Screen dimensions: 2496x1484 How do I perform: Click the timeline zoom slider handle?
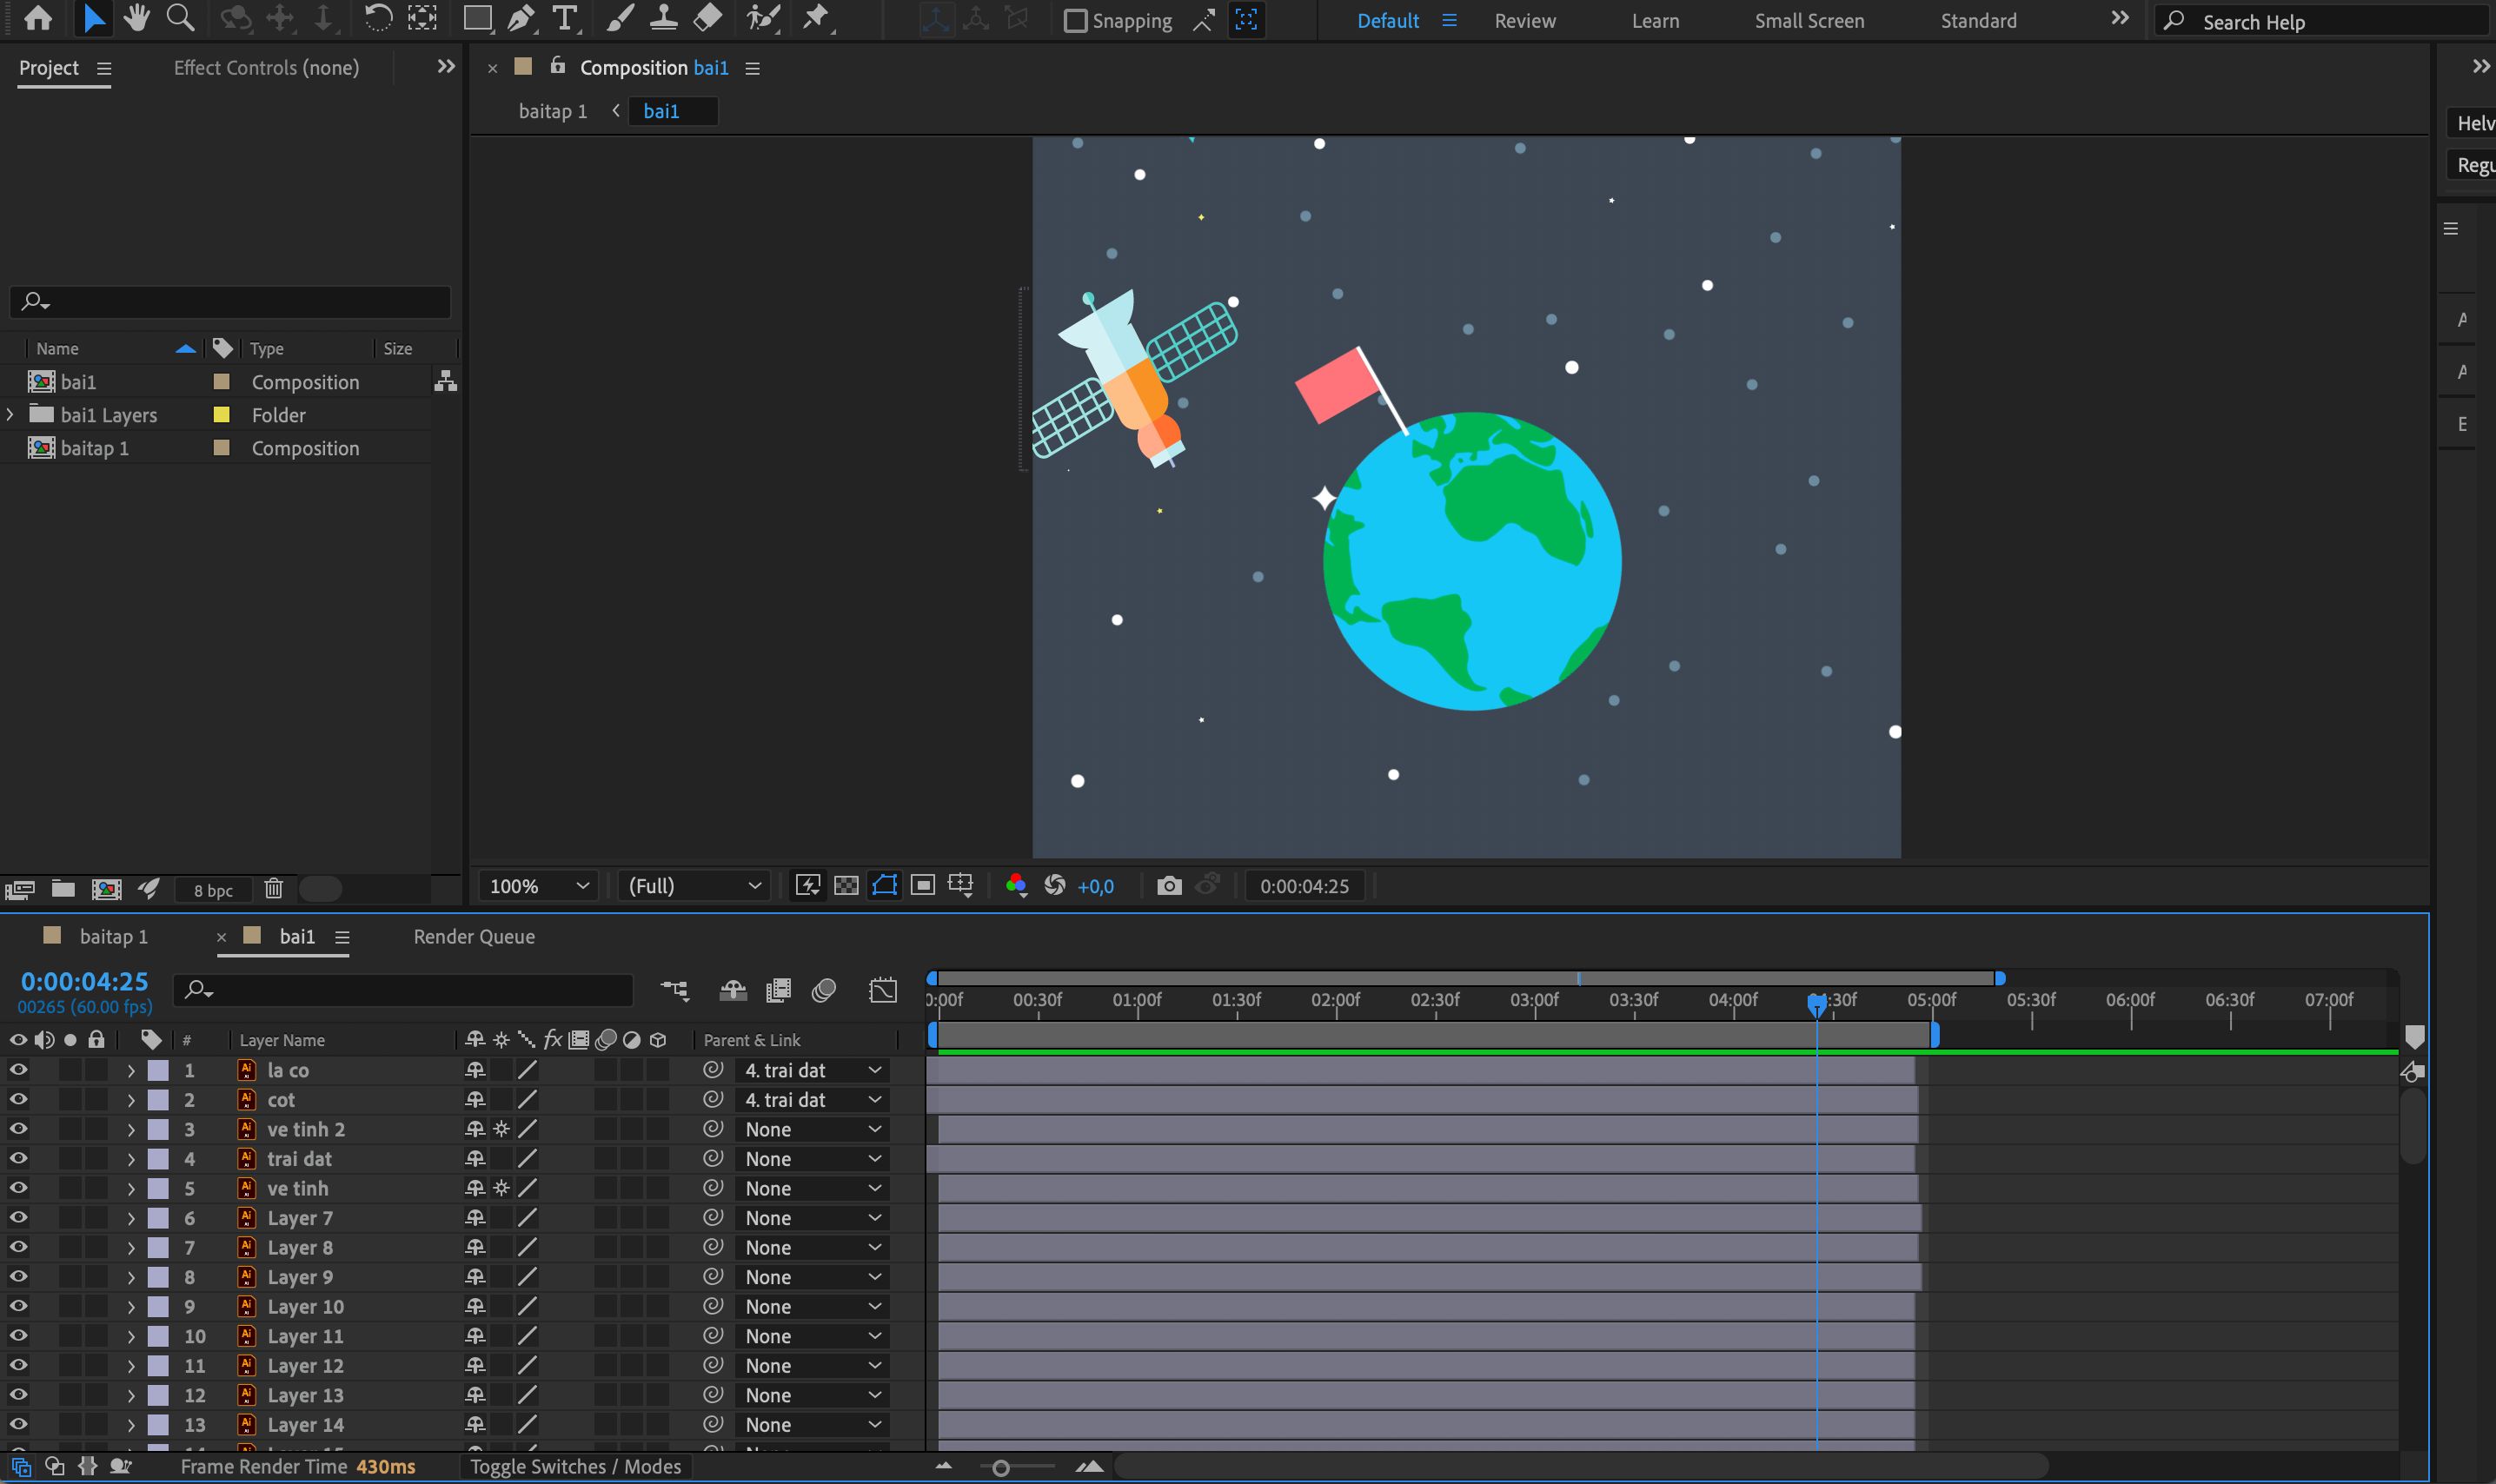click(1000, 1468)
